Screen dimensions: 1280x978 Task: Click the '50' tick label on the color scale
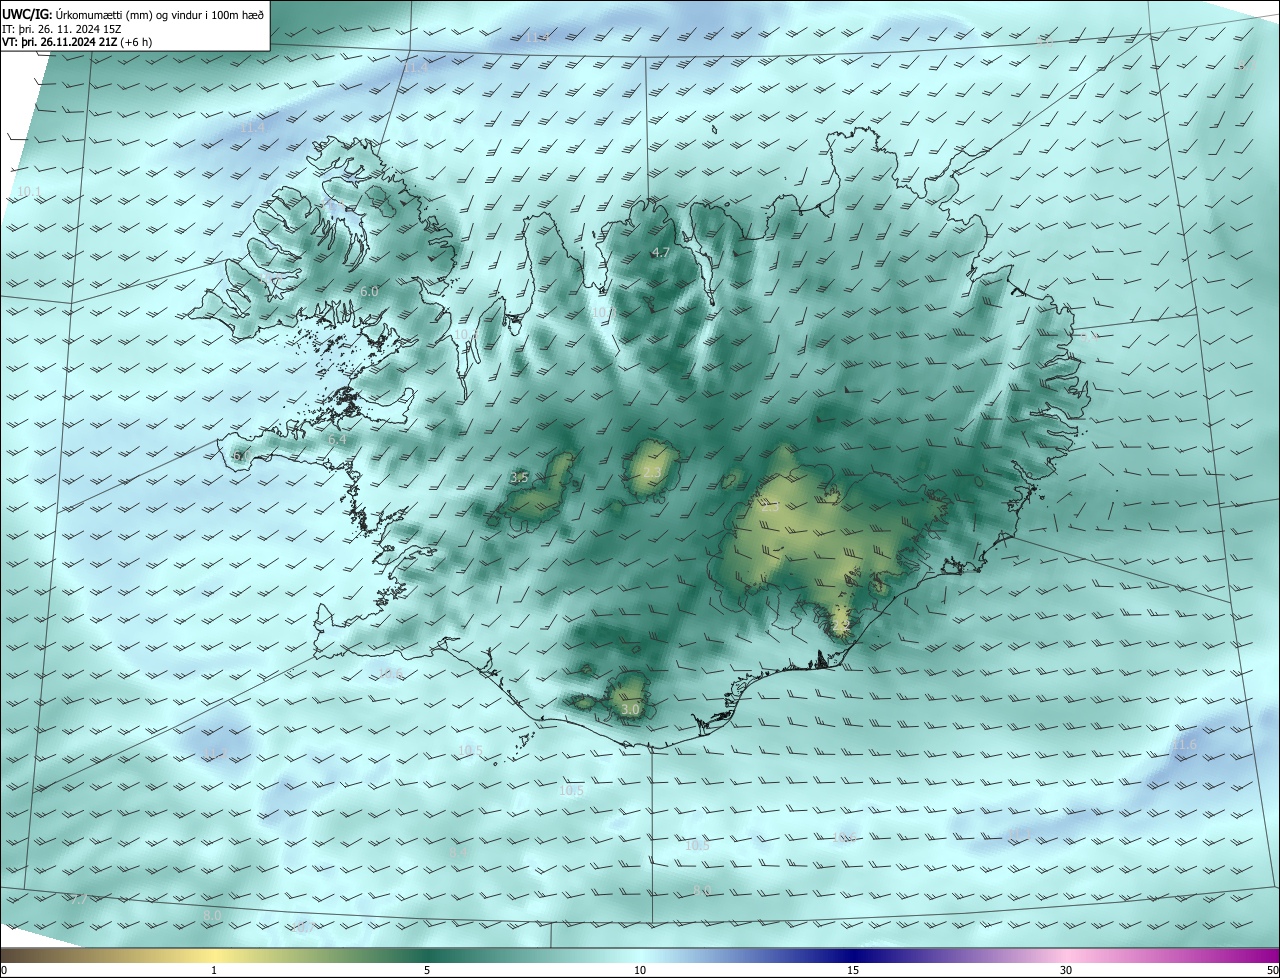point(1272,970)
